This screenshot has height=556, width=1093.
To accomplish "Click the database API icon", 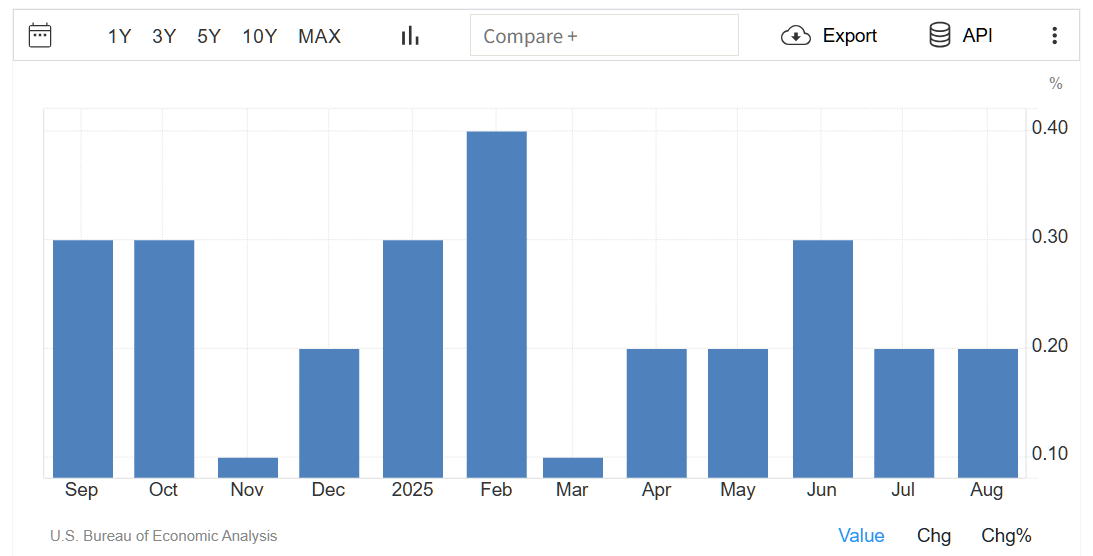I will 939,36.
